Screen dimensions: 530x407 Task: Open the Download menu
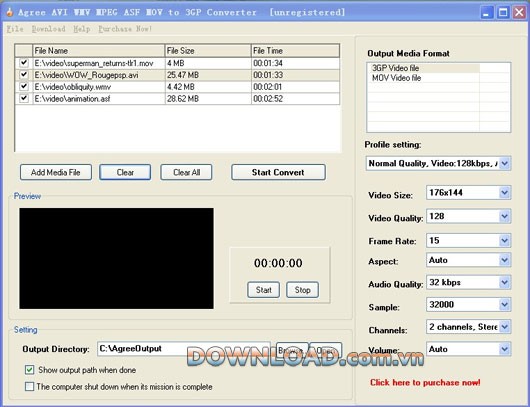(x=49, y=29)
